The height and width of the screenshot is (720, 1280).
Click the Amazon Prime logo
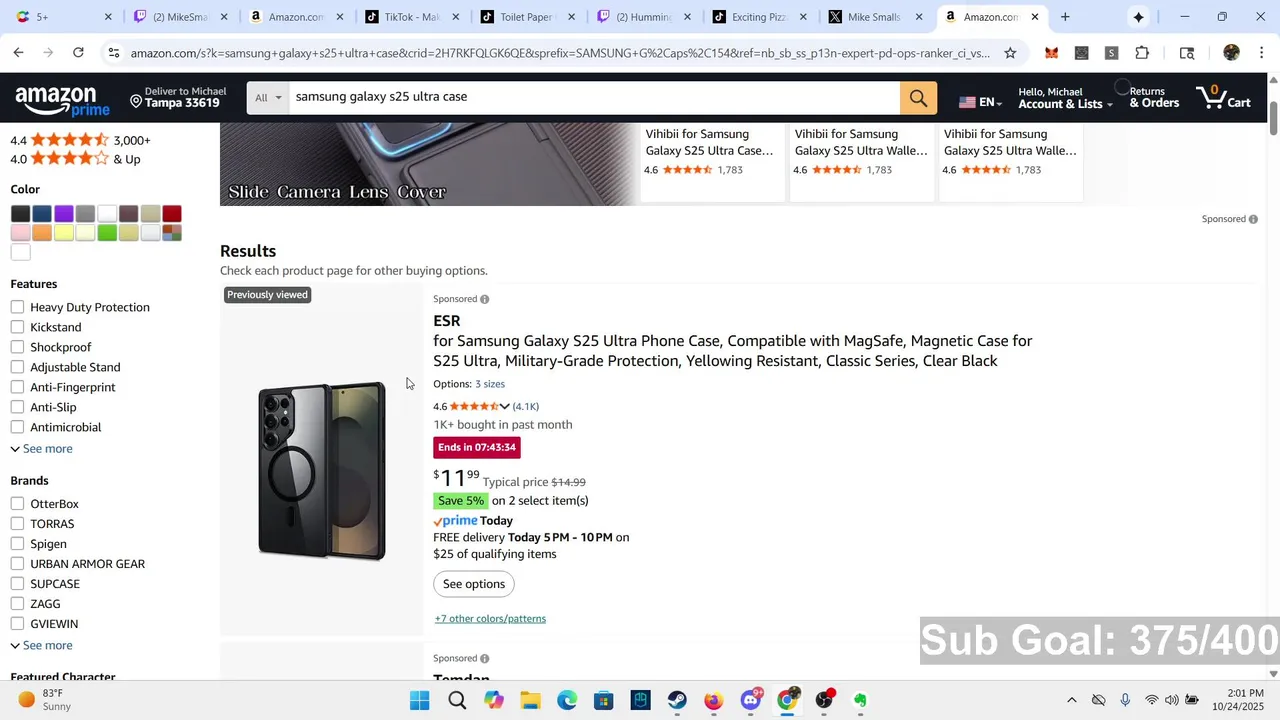pos(62,101)
